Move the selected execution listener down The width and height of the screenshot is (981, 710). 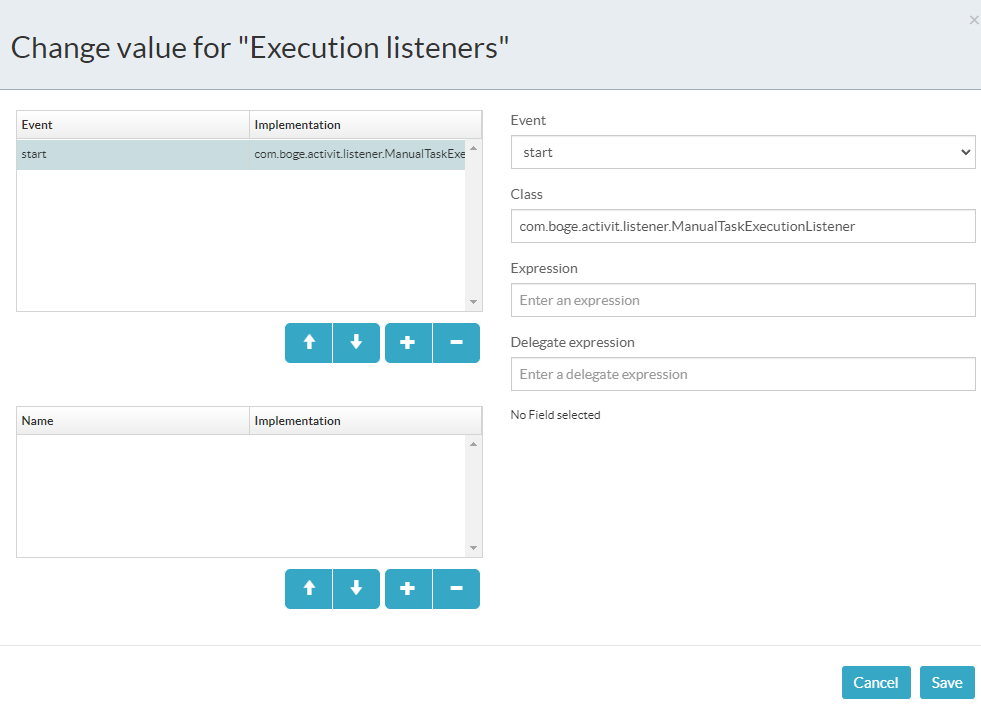[356, 343]
